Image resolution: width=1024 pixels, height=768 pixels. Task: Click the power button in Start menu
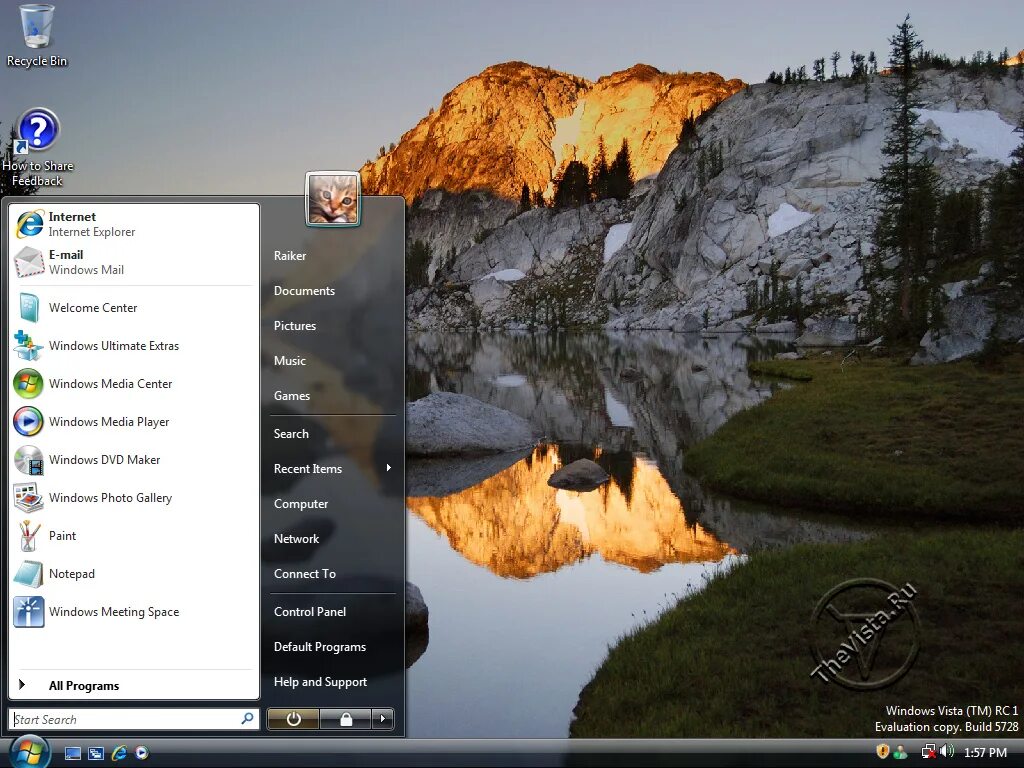coord(293,719)
